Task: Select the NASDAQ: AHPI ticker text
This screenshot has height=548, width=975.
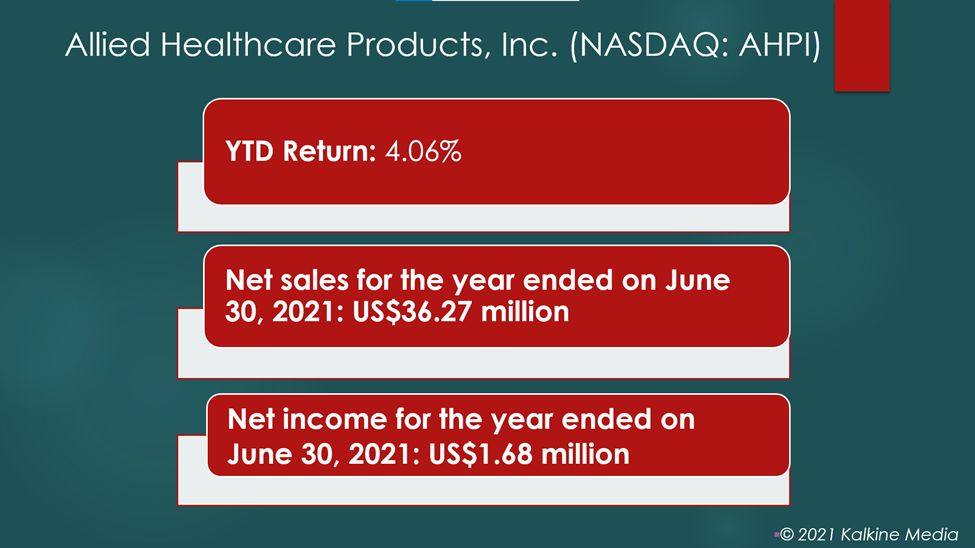Action: tap(695, 45)
